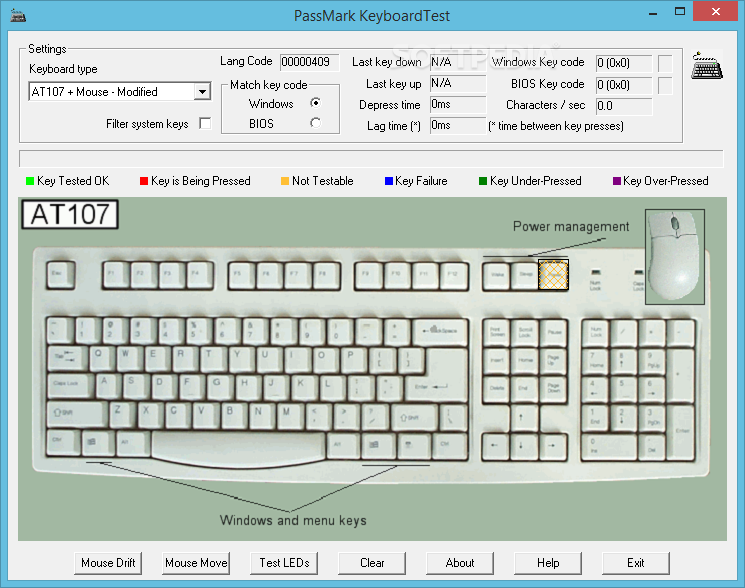Click the box next to BIOS Key code

click(665, 85)
